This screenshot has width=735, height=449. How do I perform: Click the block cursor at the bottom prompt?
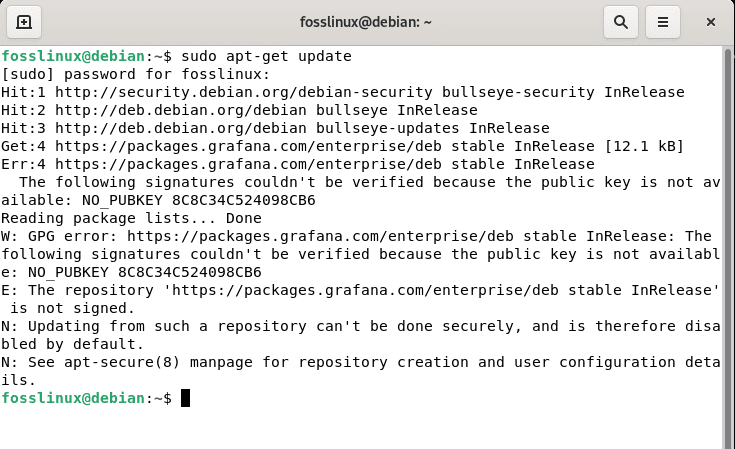click(185, 398)
